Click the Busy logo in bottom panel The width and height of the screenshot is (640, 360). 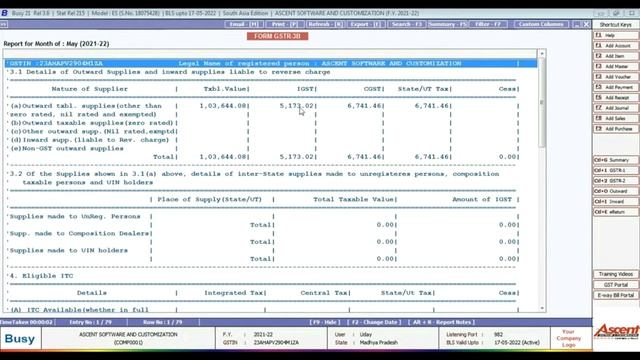(x=20, y=338)
